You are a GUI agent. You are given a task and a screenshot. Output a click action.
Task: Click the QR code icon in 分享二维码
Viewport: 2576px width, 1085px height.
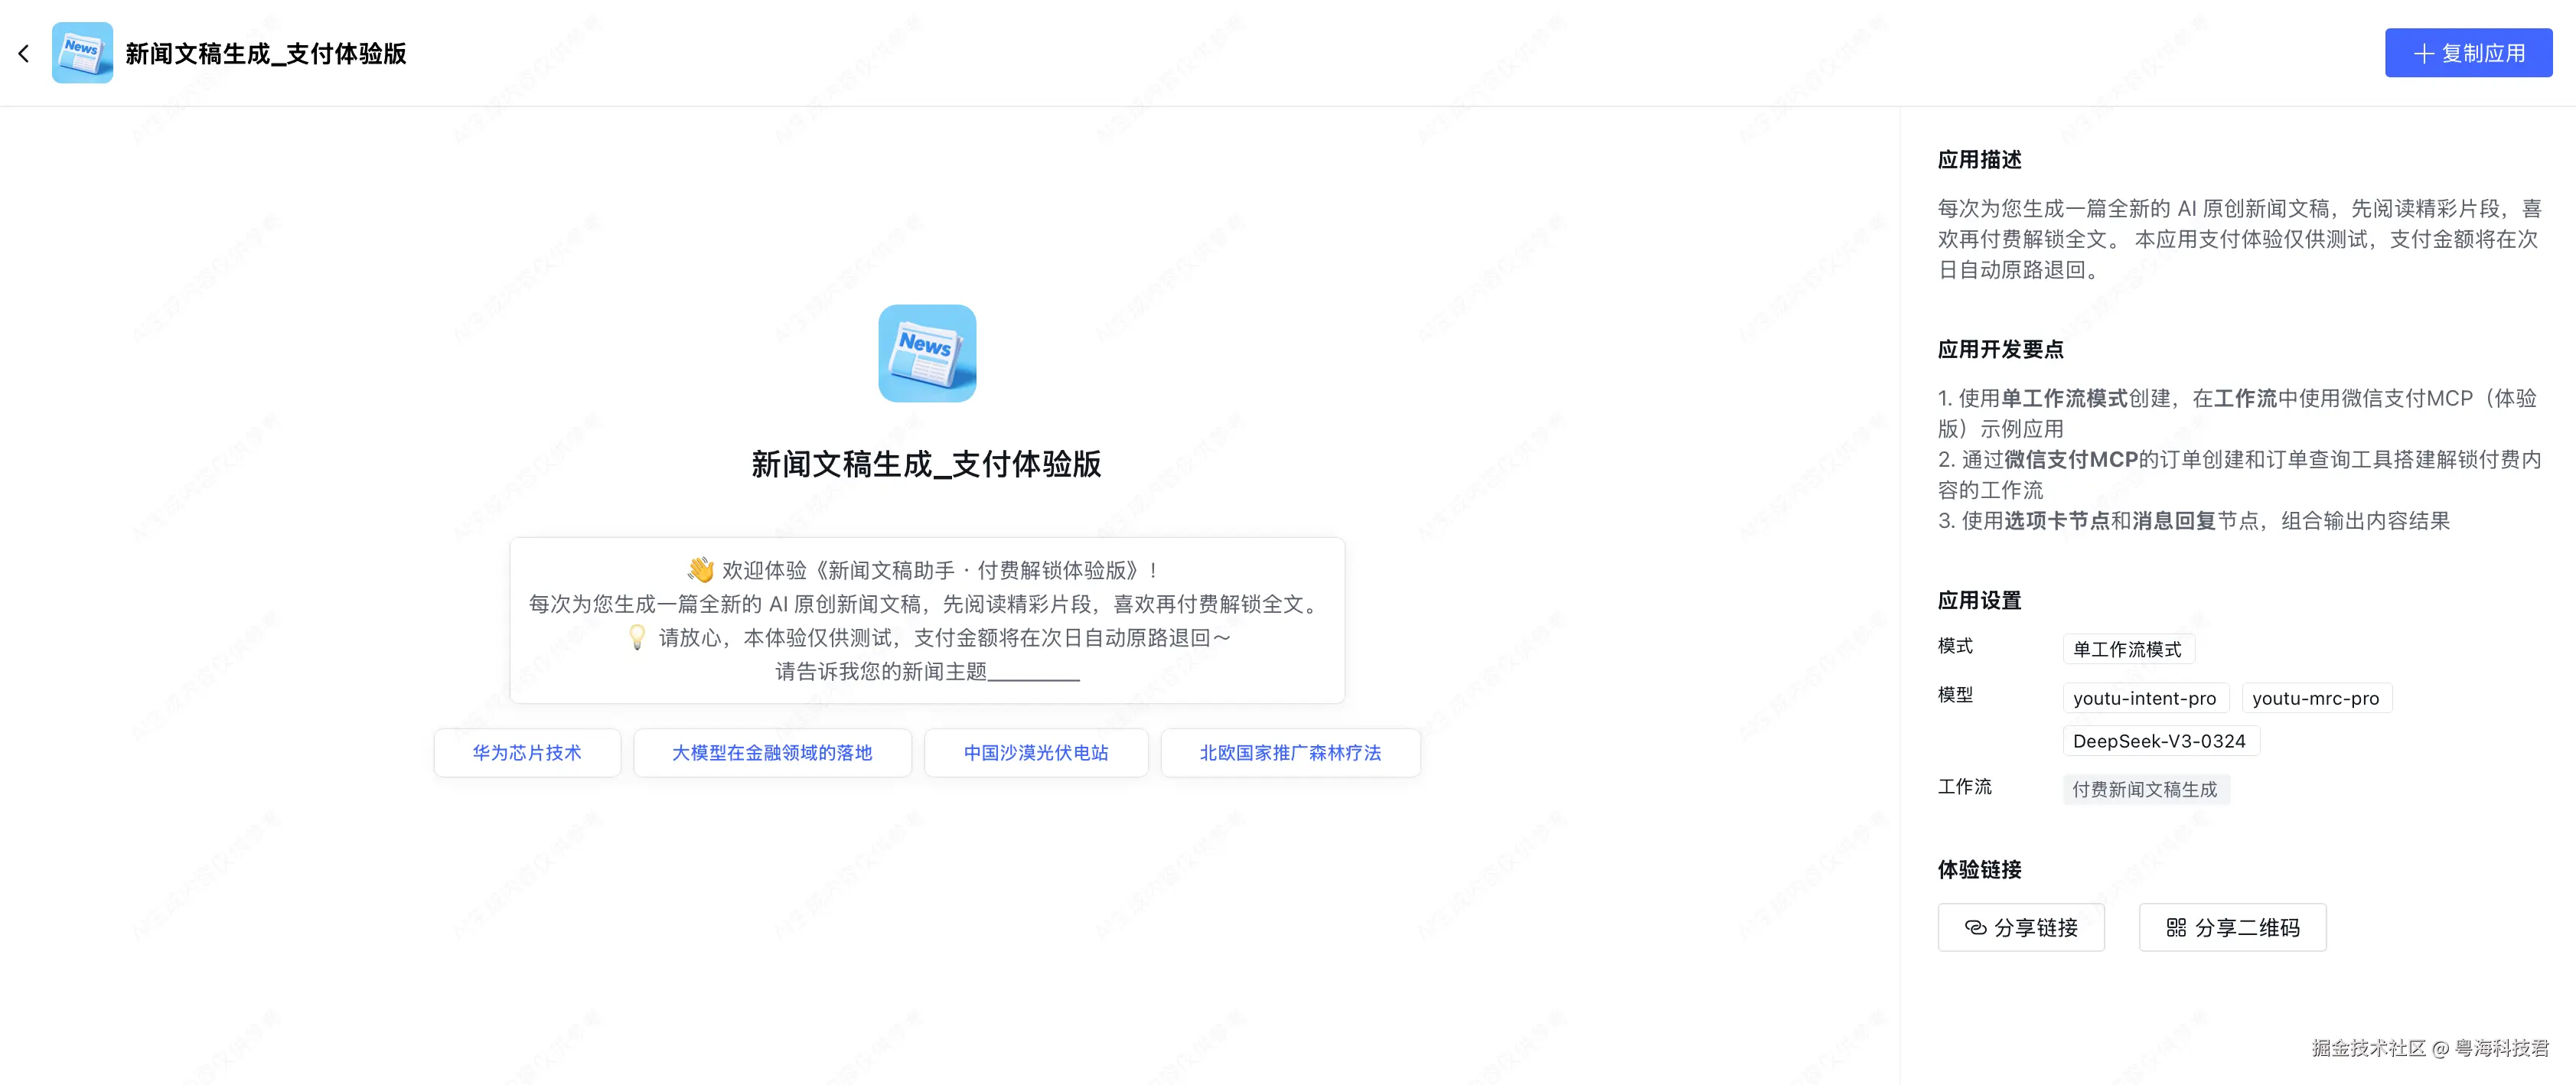(2176, 928)
